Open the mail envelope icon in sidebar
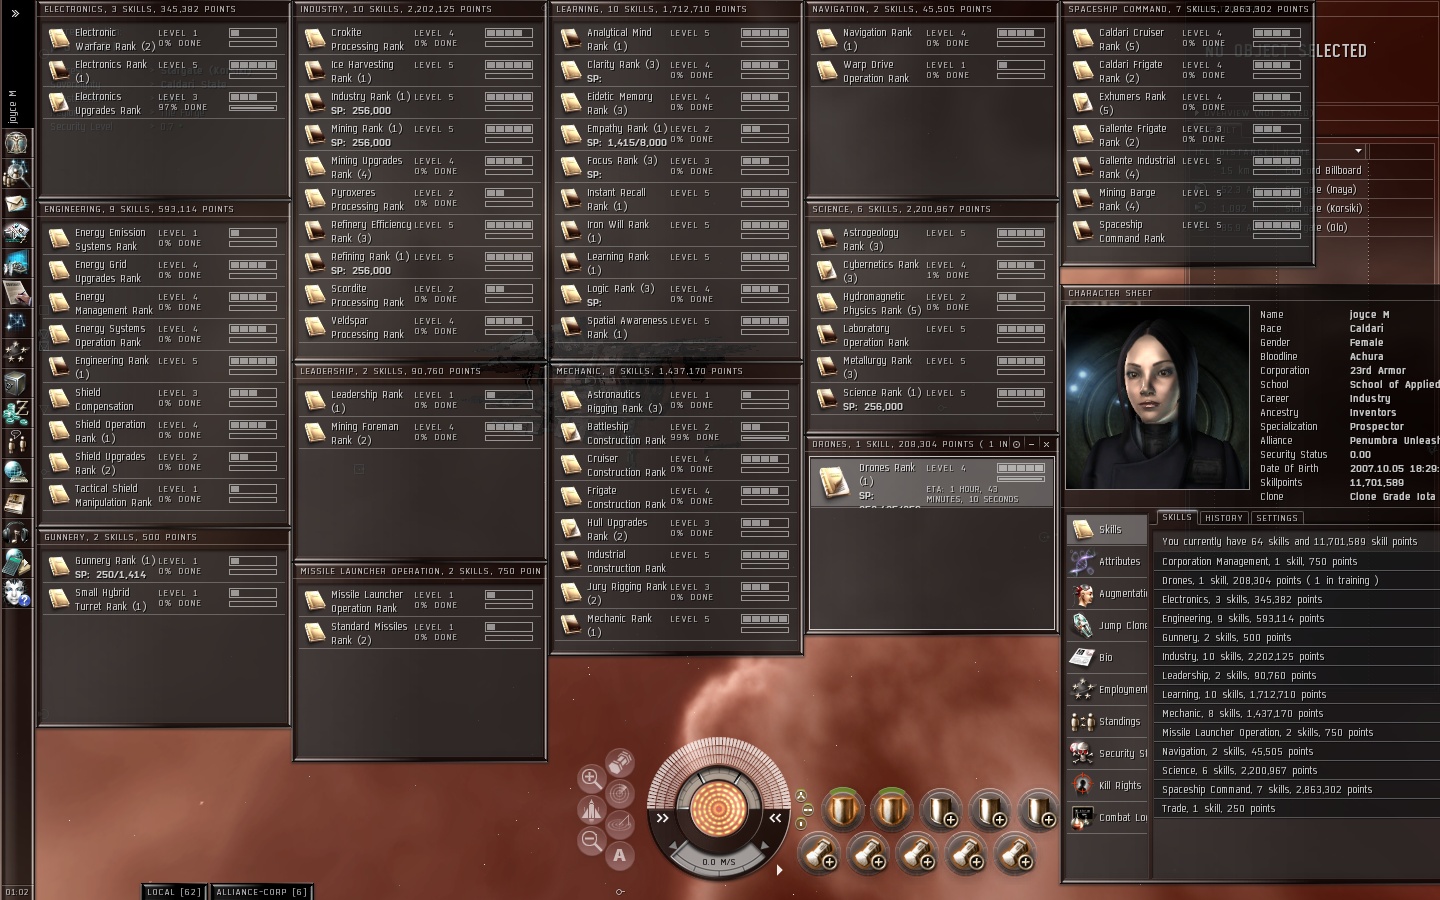This screenshot has width=1440, height=900. 16,203
